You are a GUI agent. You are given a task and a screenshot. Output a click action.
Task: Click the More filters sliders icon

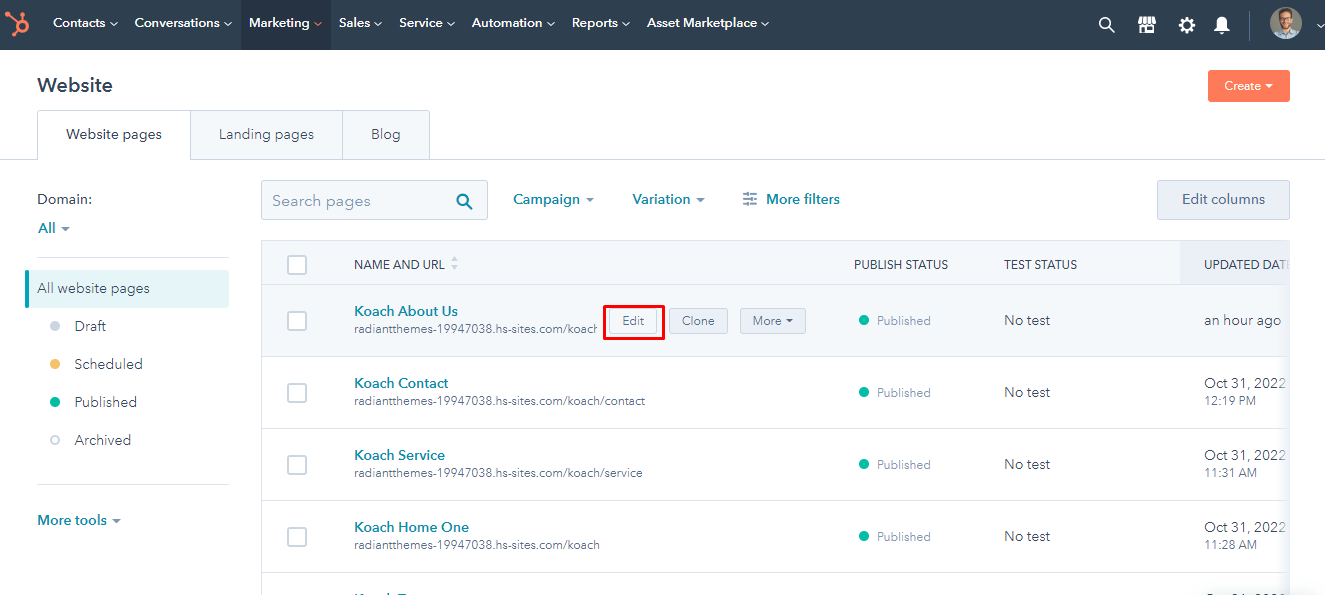[x=750, y=200]
